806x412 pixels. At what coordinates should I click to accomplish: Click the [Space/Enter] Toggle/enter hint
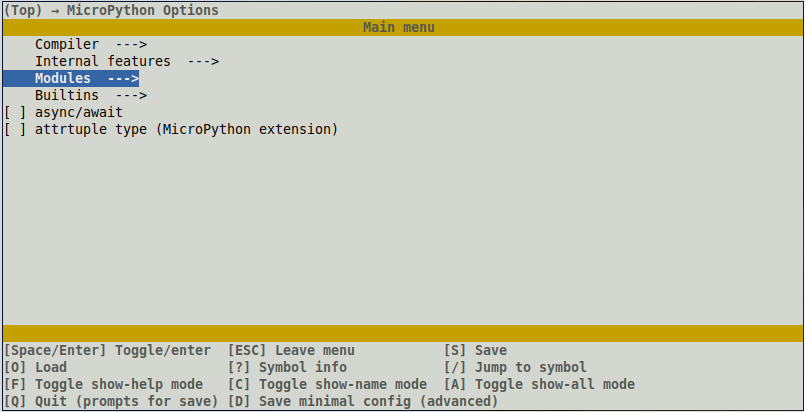pyautogui.click(x=107, y=351)
